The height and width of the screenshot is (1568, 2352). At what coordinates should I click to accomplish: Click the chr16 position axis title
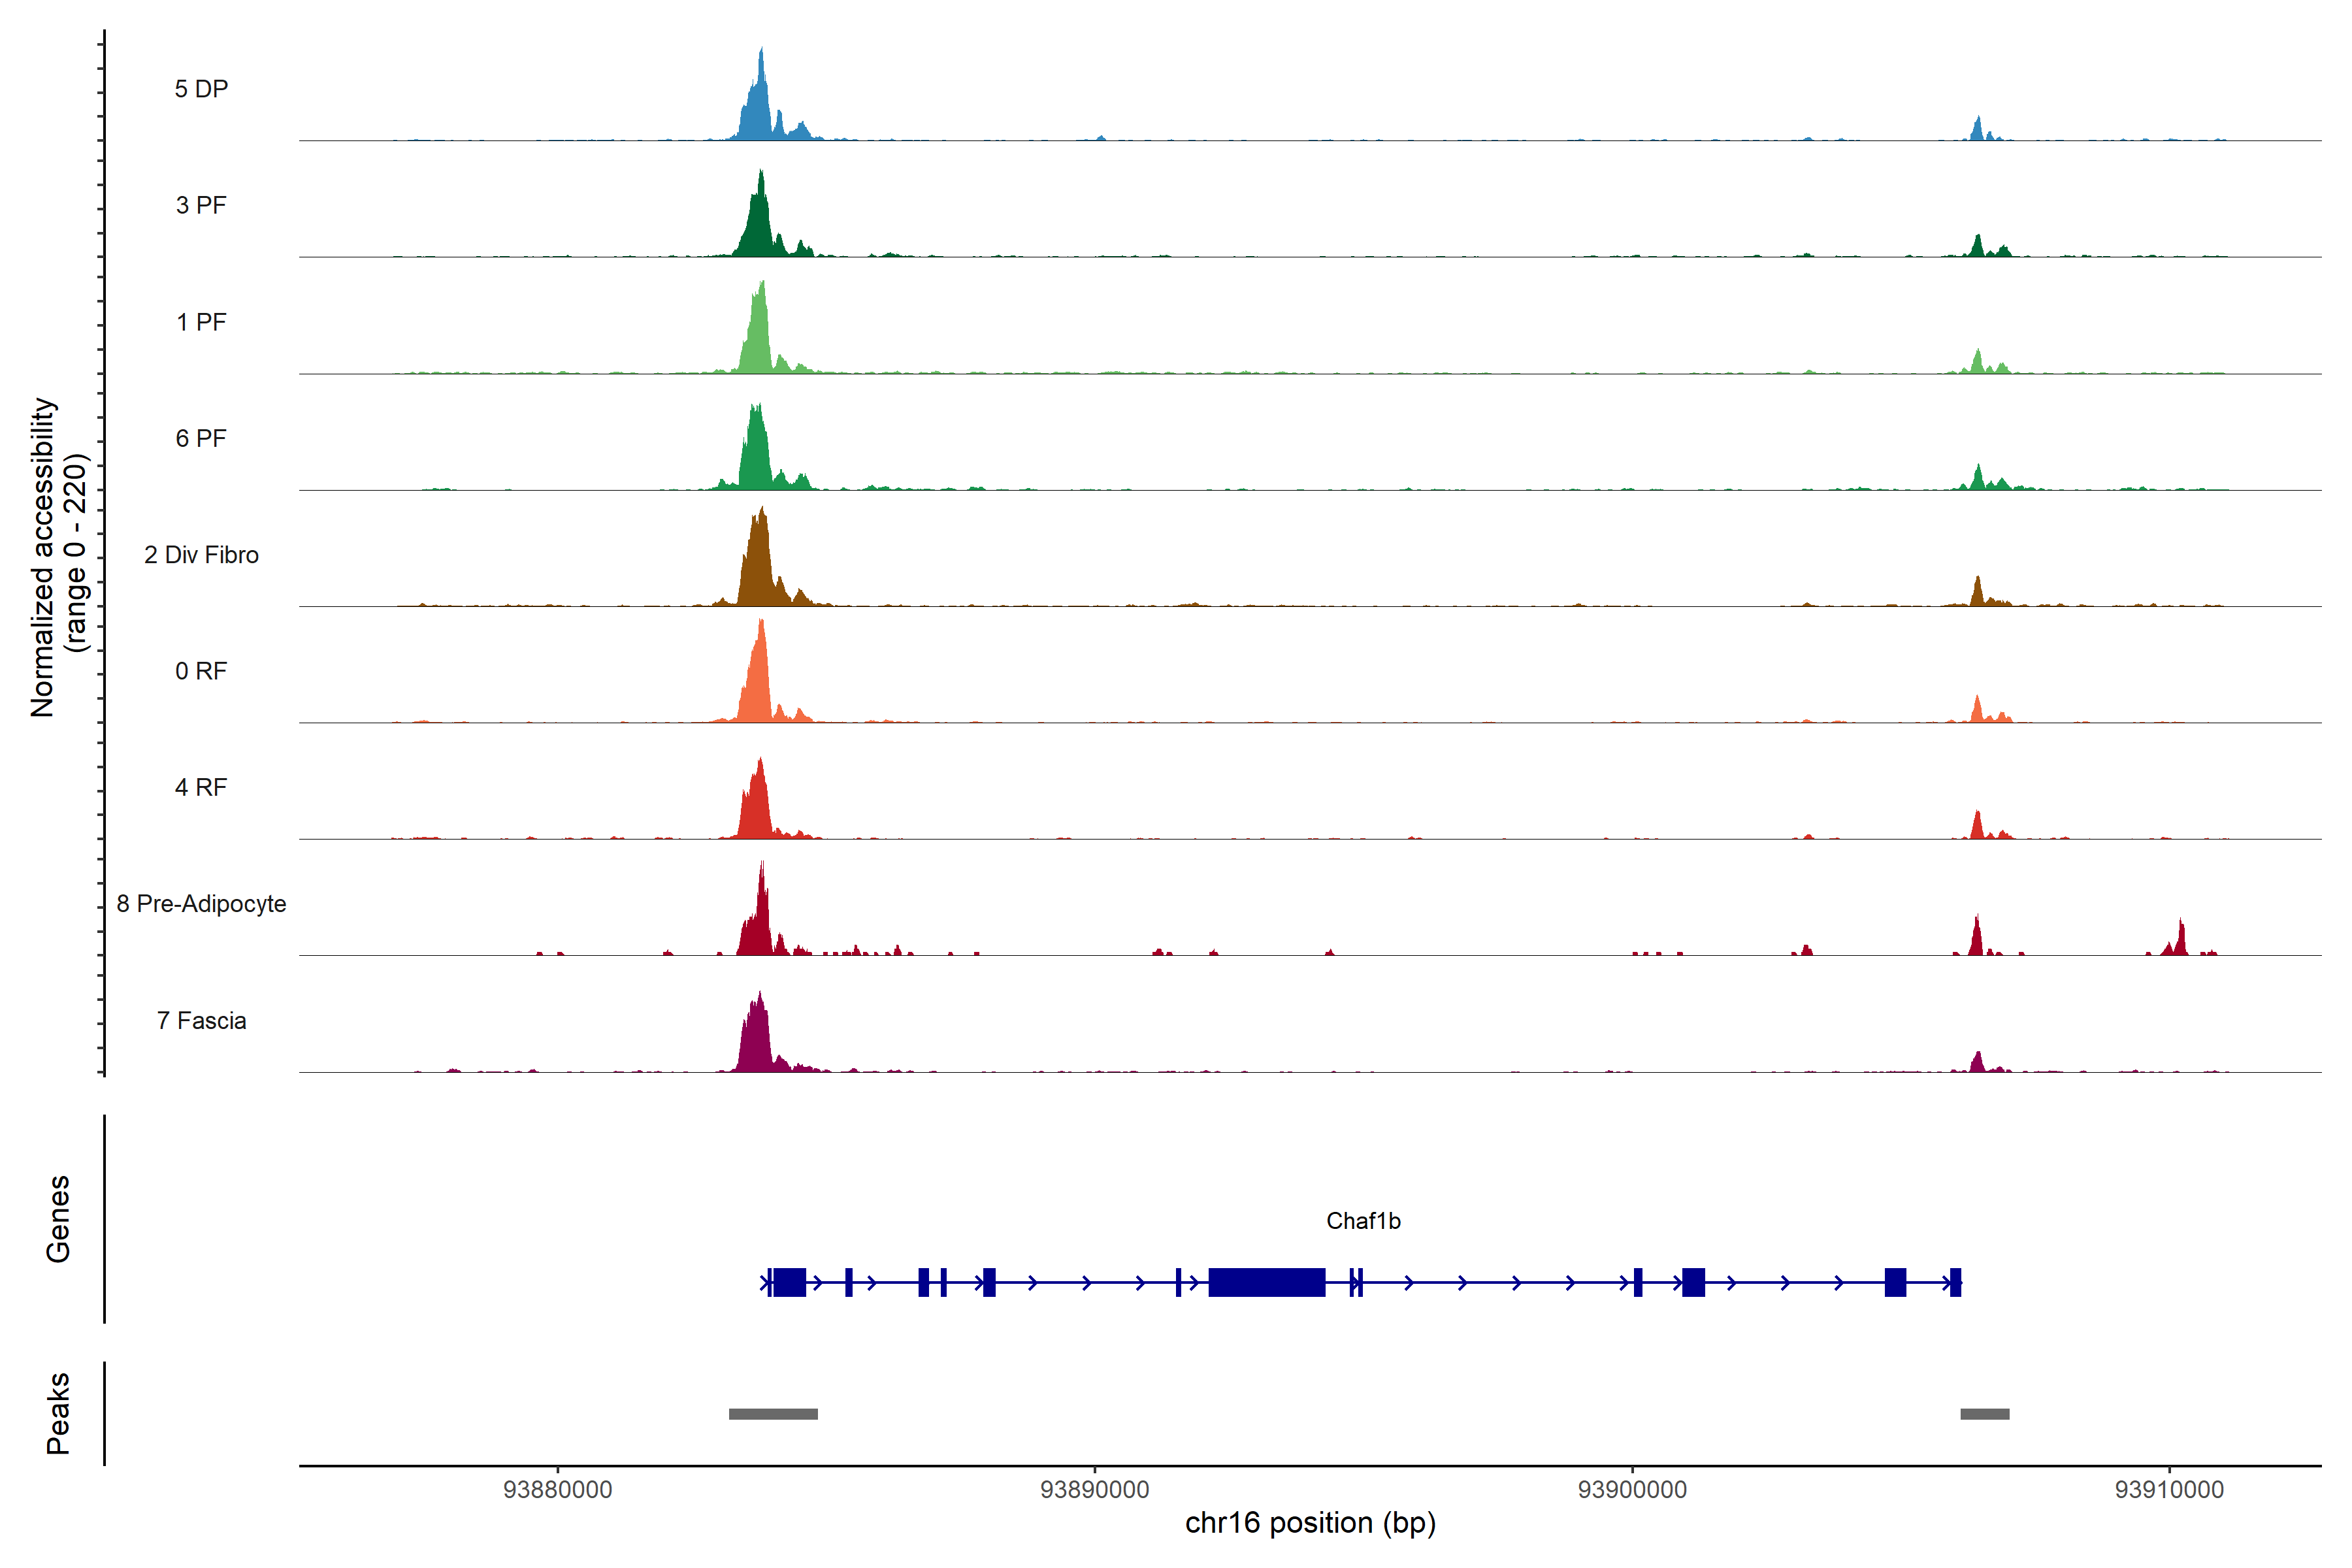click(x=1310, y=1523)
